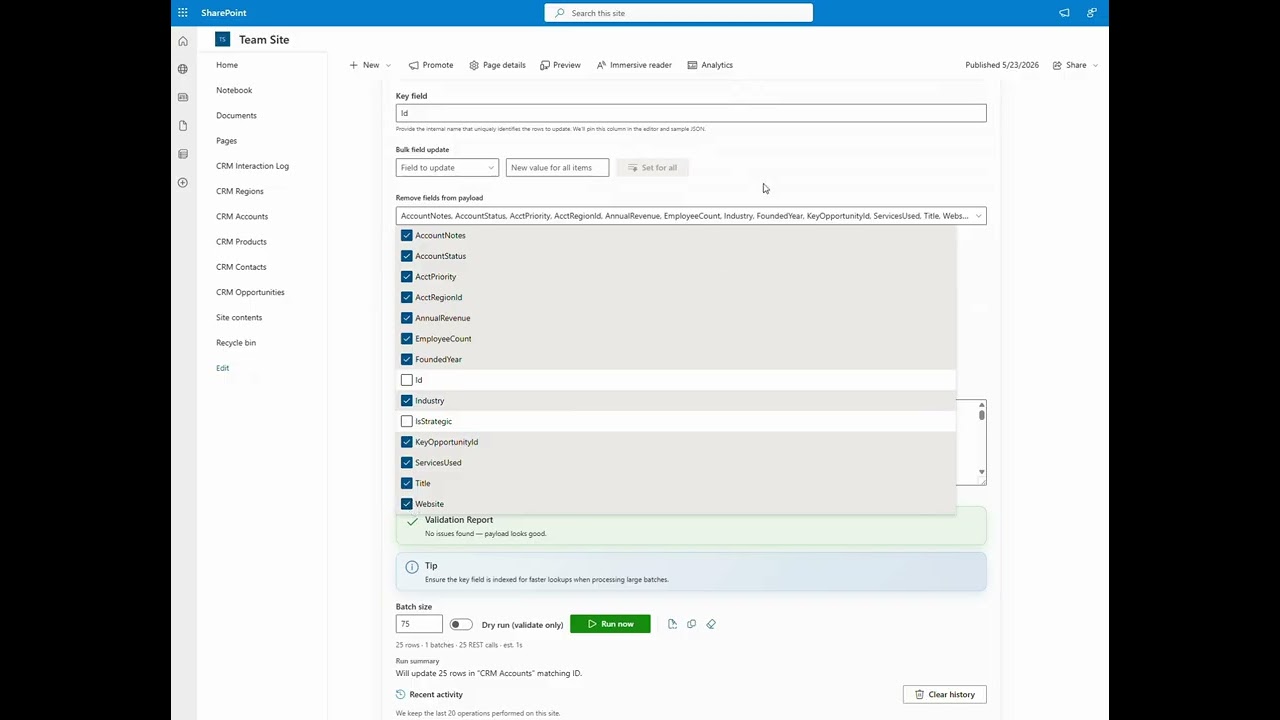Viewport: 1280px width, 720px height.
Task: Click the eraser clear icon beside Run now
Action: point(711,624)
